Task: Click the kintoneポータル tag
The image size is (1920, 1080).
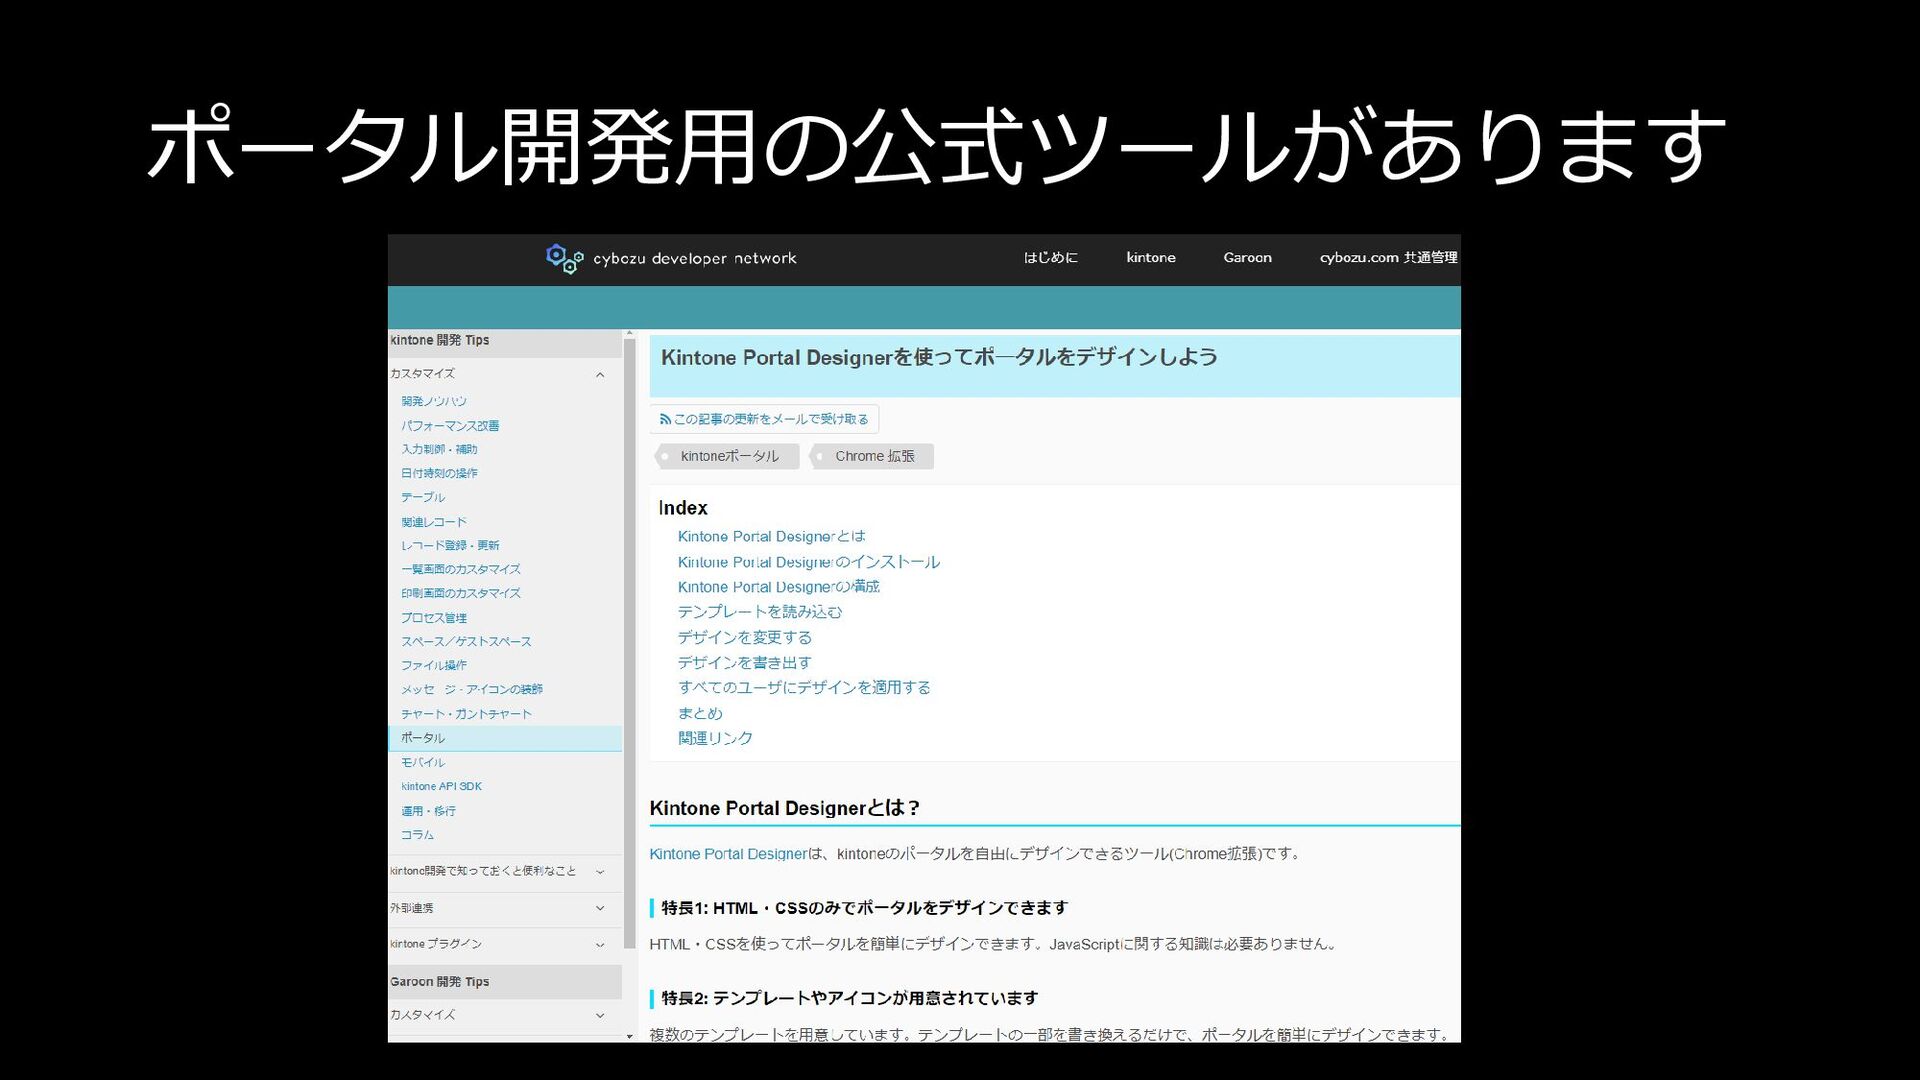Action: tap(727, 456)
